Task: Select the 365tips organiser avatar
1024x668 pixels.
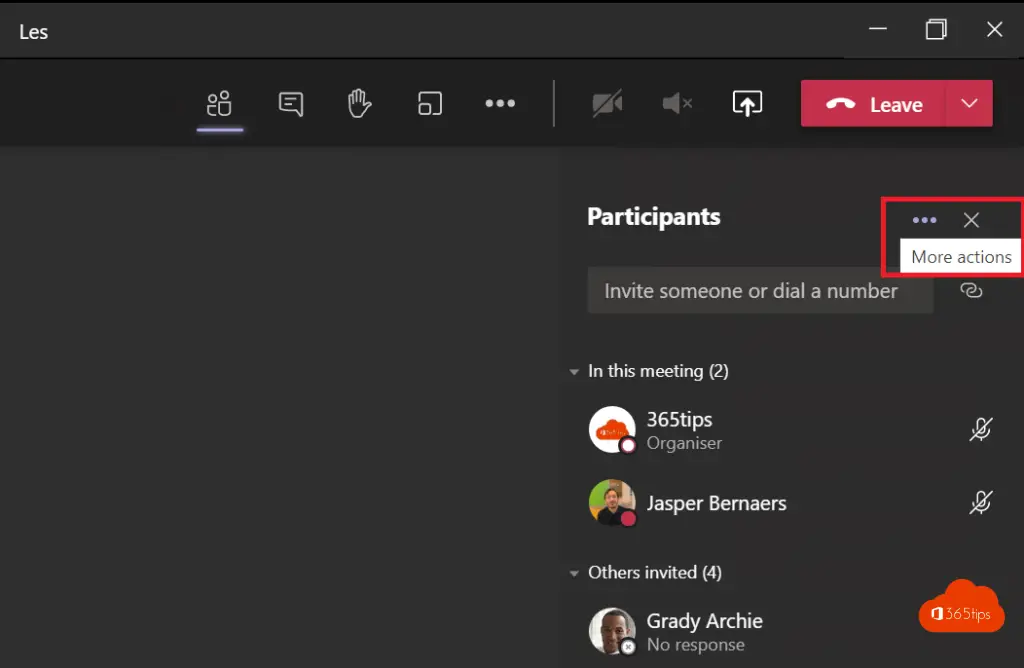Action: pyautogui.click(x=612, y=430)
